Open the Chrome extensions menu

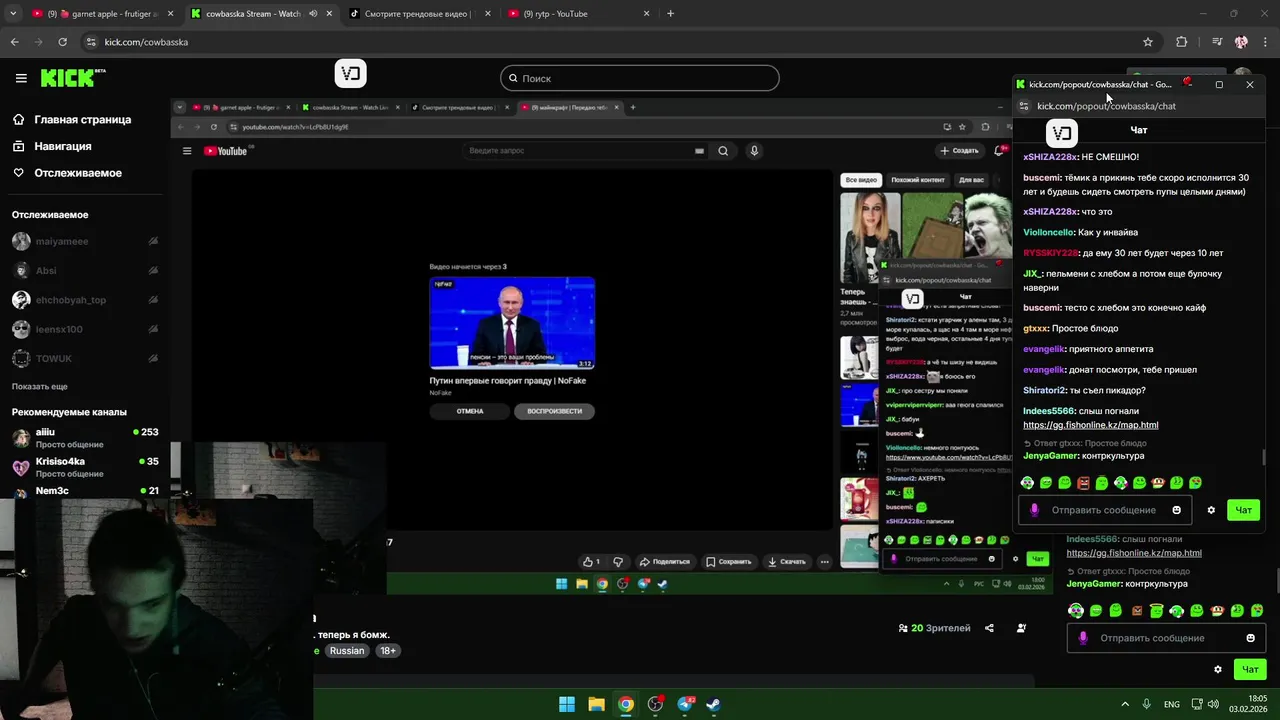1182,42
